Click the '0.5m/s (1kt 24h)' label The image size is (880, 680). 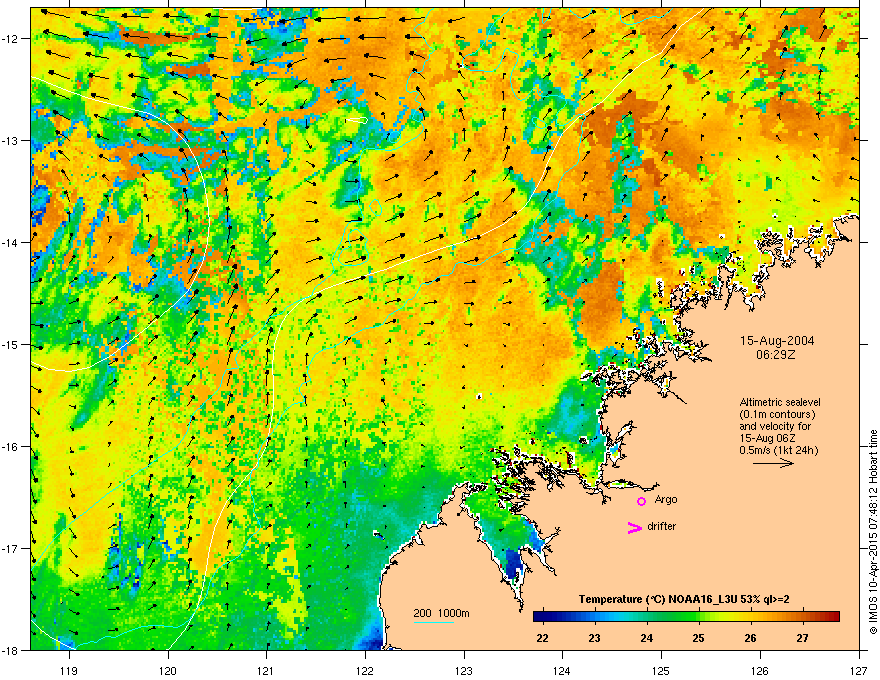pos(778,450)
